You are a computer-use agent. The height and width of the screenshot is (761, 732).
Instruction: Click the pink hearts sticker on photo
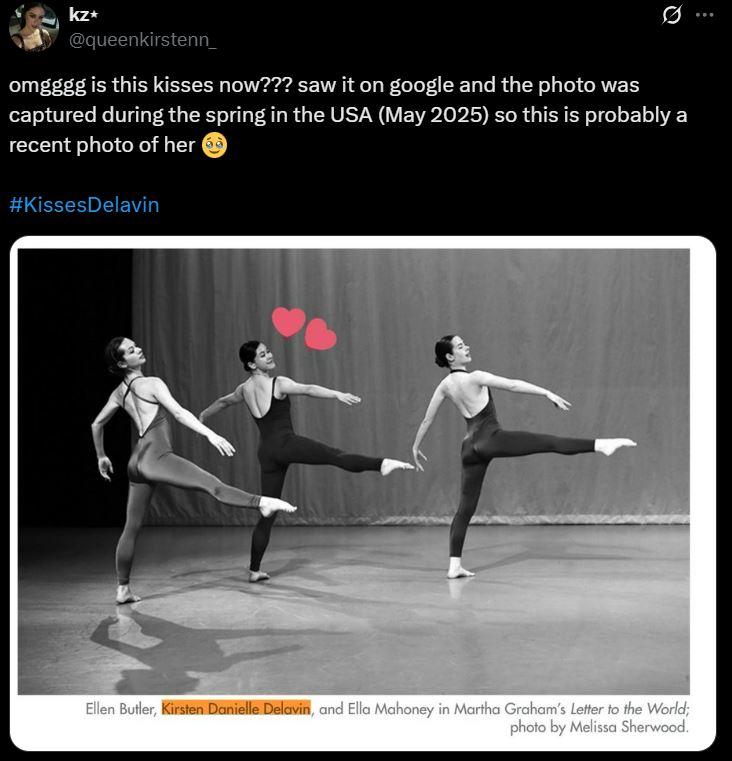point(304,328)
